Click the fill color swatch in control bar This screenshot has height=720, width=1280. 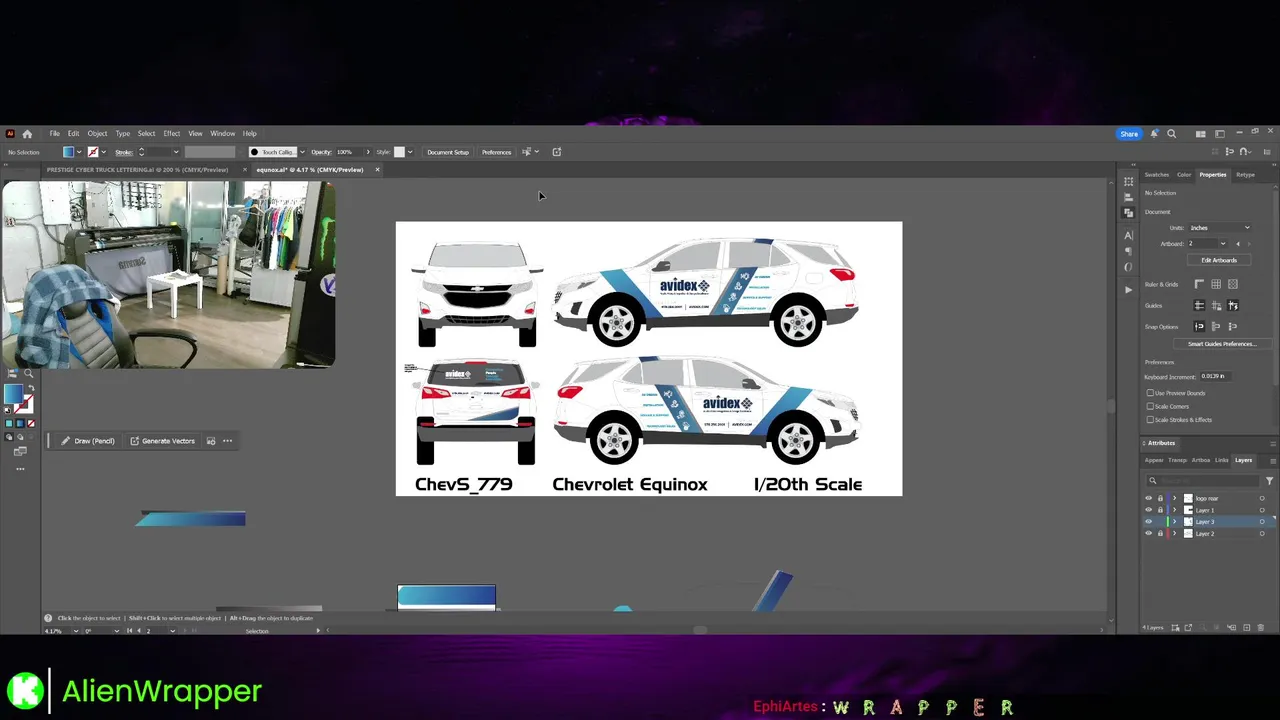click(68, 152)
